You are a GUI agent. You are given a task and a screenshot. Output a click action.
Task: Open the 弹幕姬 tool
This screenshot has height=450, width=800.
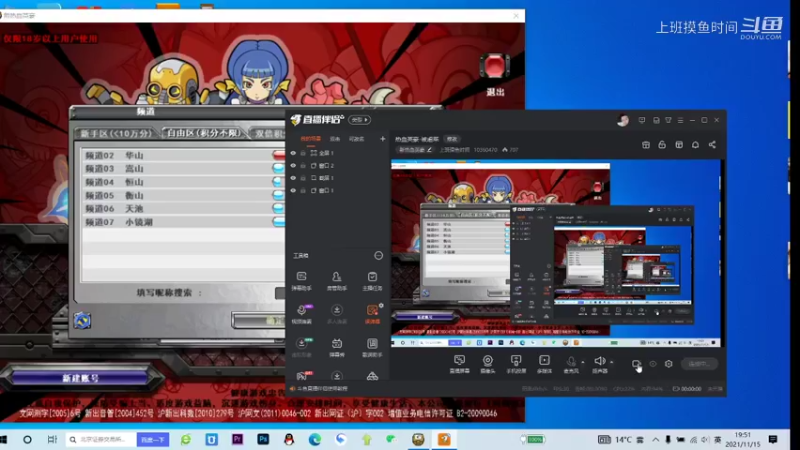337,347
